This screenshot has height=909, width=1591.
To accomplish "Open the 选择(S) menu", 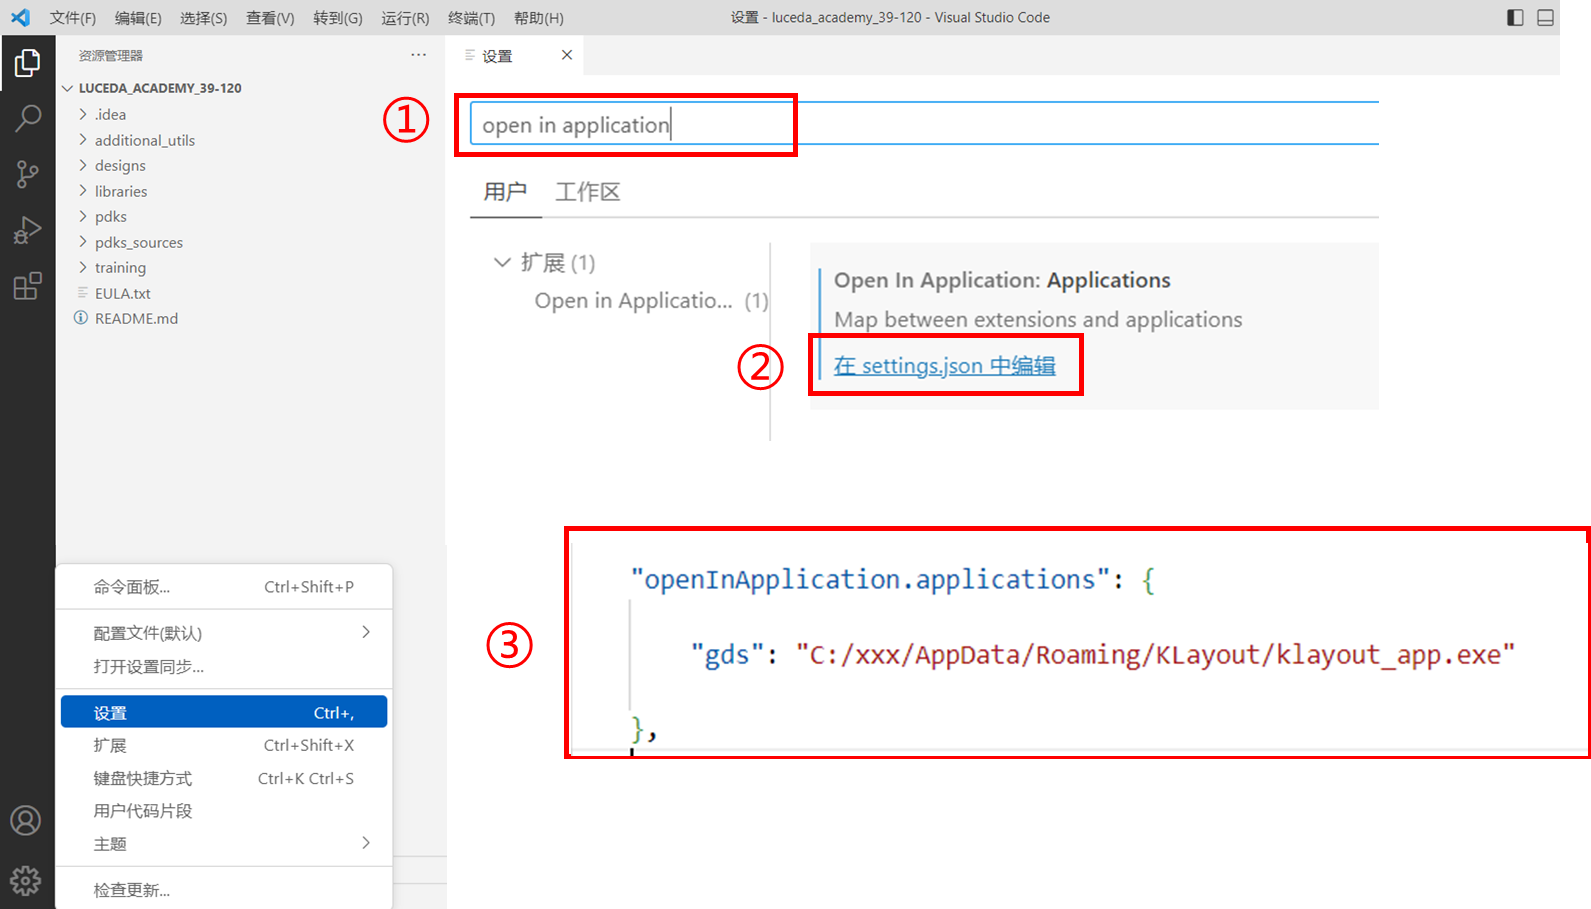I will [x=204, y=18].
